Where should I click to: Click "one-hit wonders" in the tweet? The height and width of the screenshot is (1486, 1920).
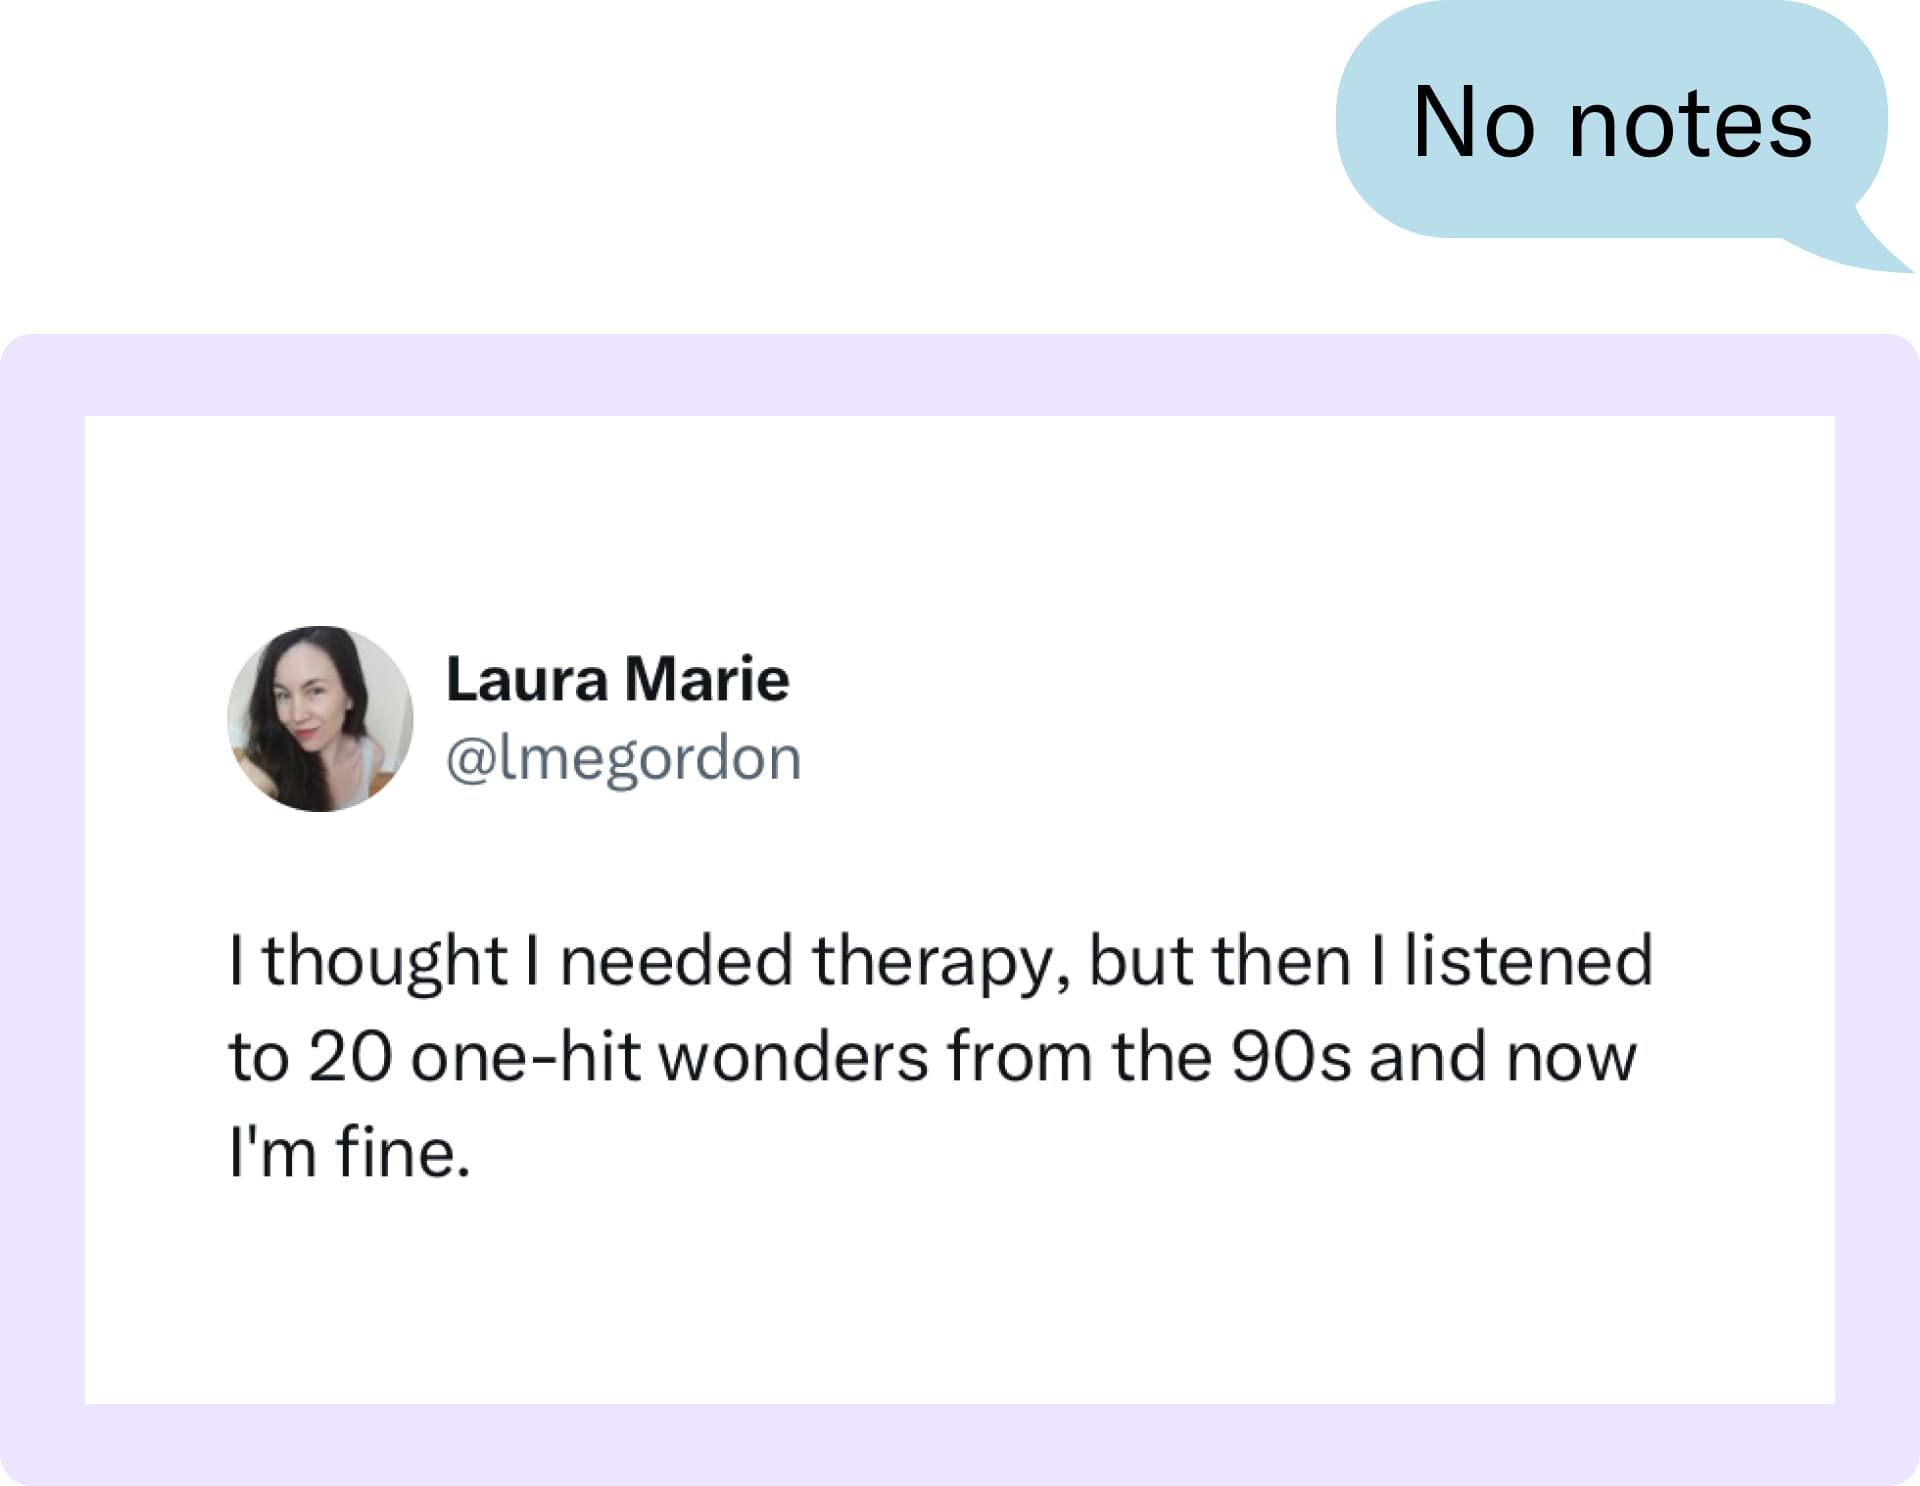[x=669, y=1057]
